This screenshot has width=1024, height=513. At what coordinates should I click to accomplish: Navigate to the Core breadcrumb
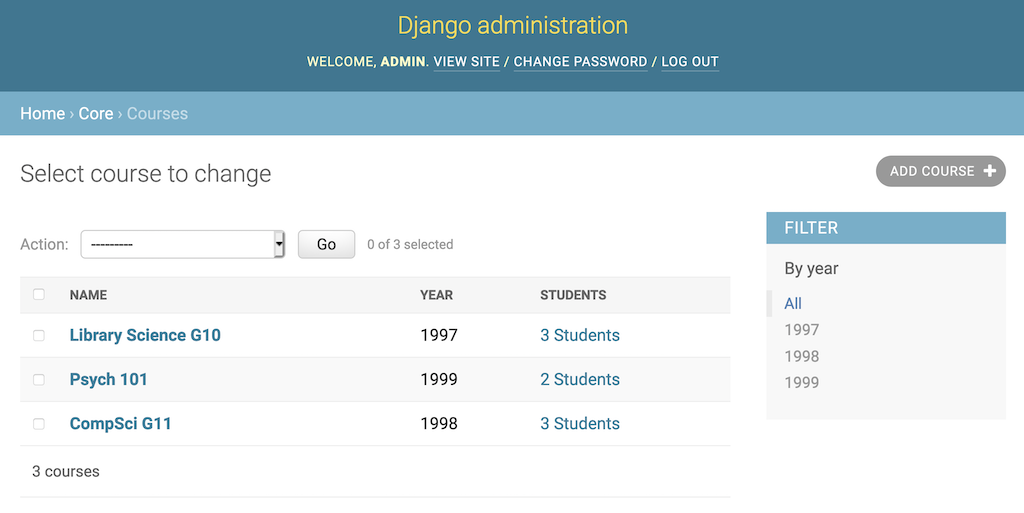click(x=96, y=114)
